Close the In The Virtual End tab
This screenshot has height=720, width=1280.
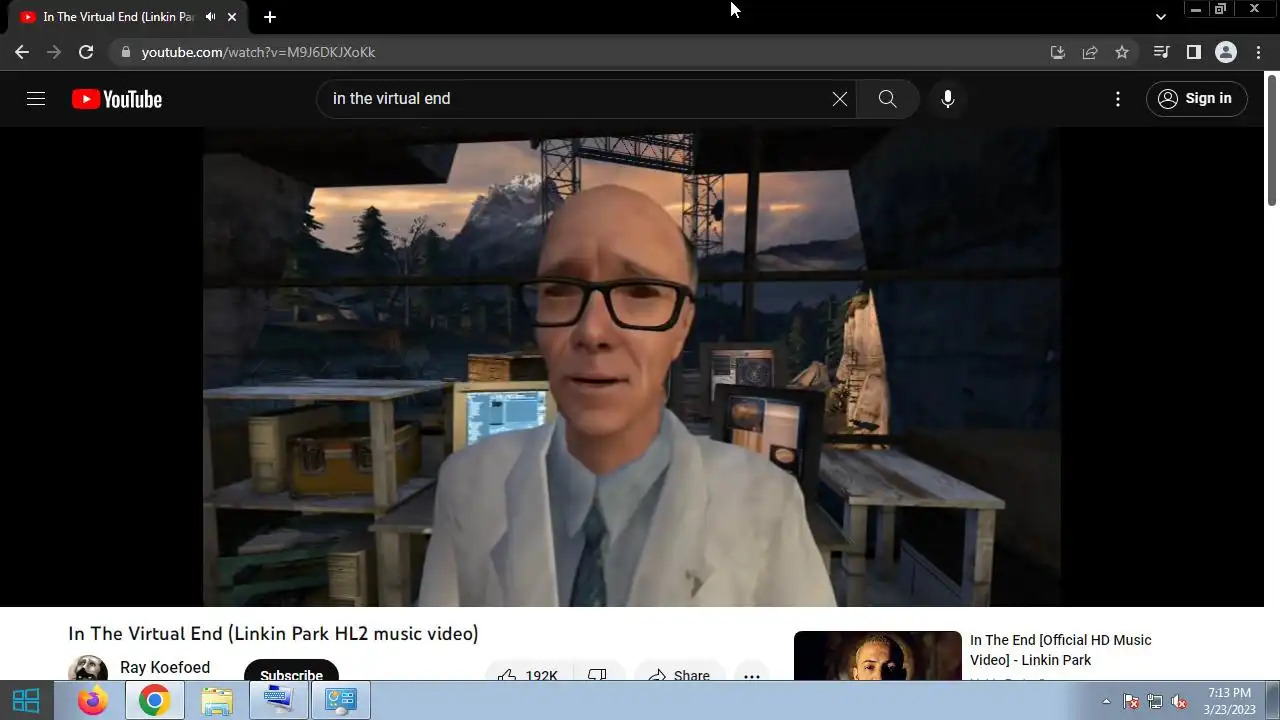click(233, 17)
